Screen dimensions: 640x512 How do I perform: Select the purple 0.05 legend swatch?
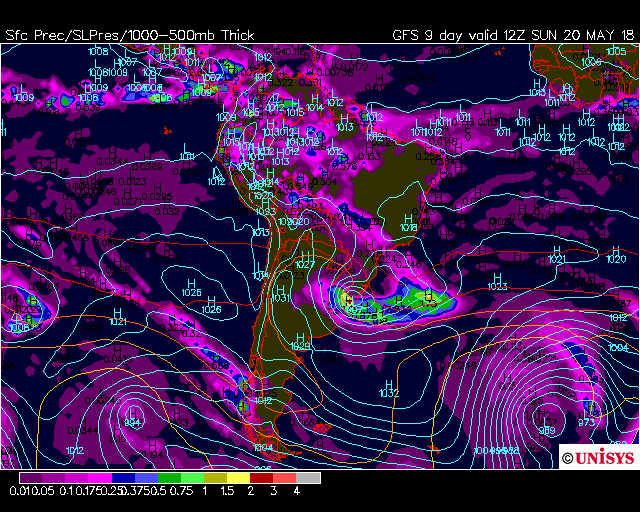(x=54, y=478)
